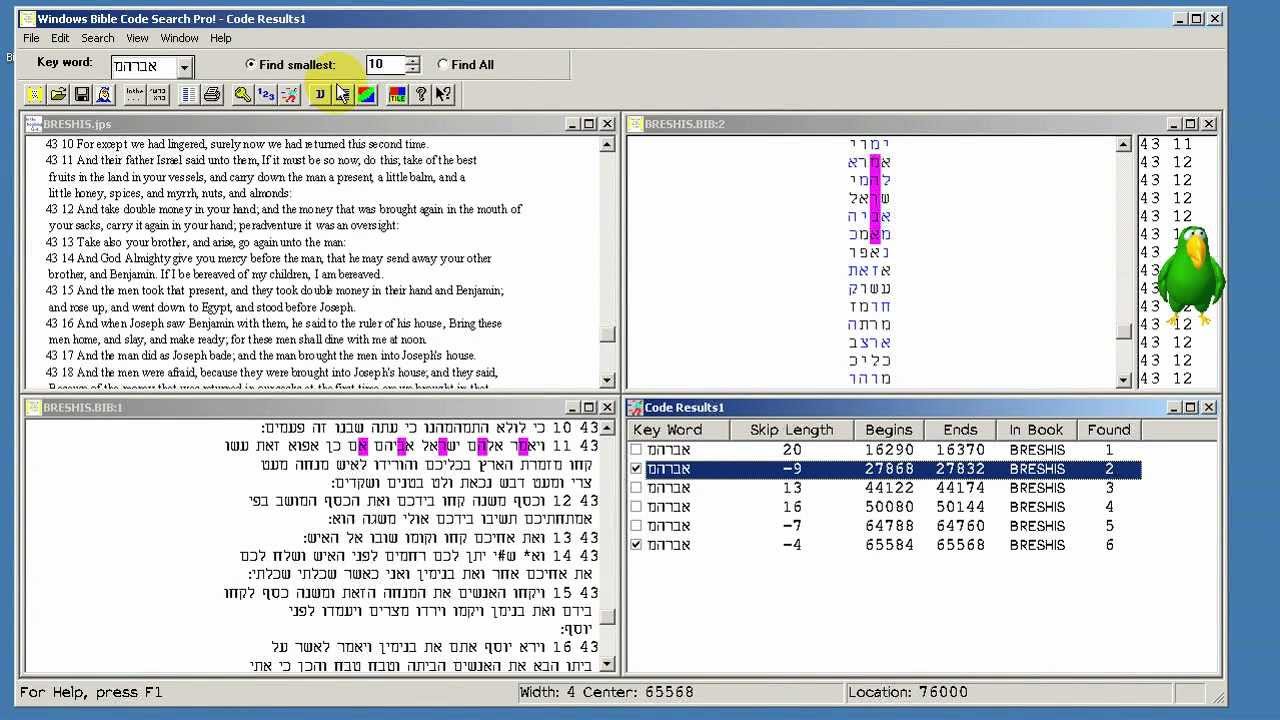Viewport: 1280px width, 720px height.
Task: Click the columns layout toolbar icon
Action: click(189, 94)
